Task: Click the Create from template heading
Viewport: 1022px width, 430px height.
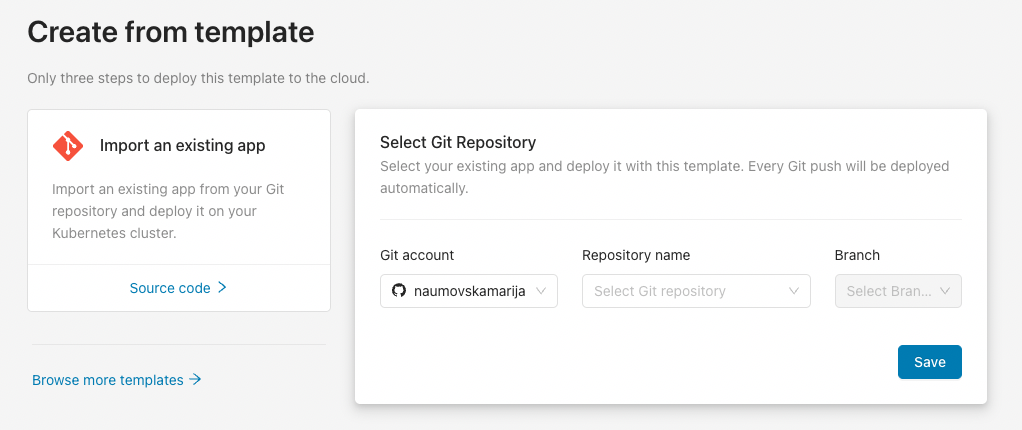Action: point(171,32)
